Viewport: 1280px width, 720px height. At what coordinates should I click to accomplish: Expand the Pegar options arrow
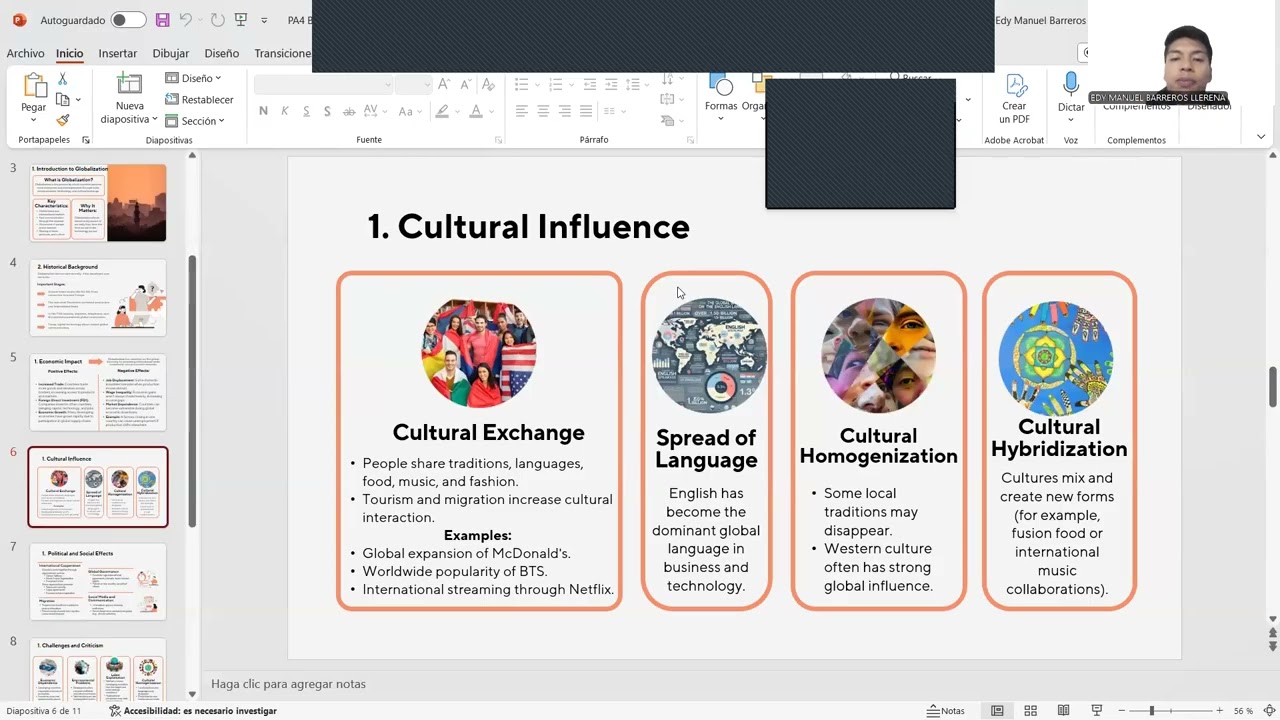(34, 120)
